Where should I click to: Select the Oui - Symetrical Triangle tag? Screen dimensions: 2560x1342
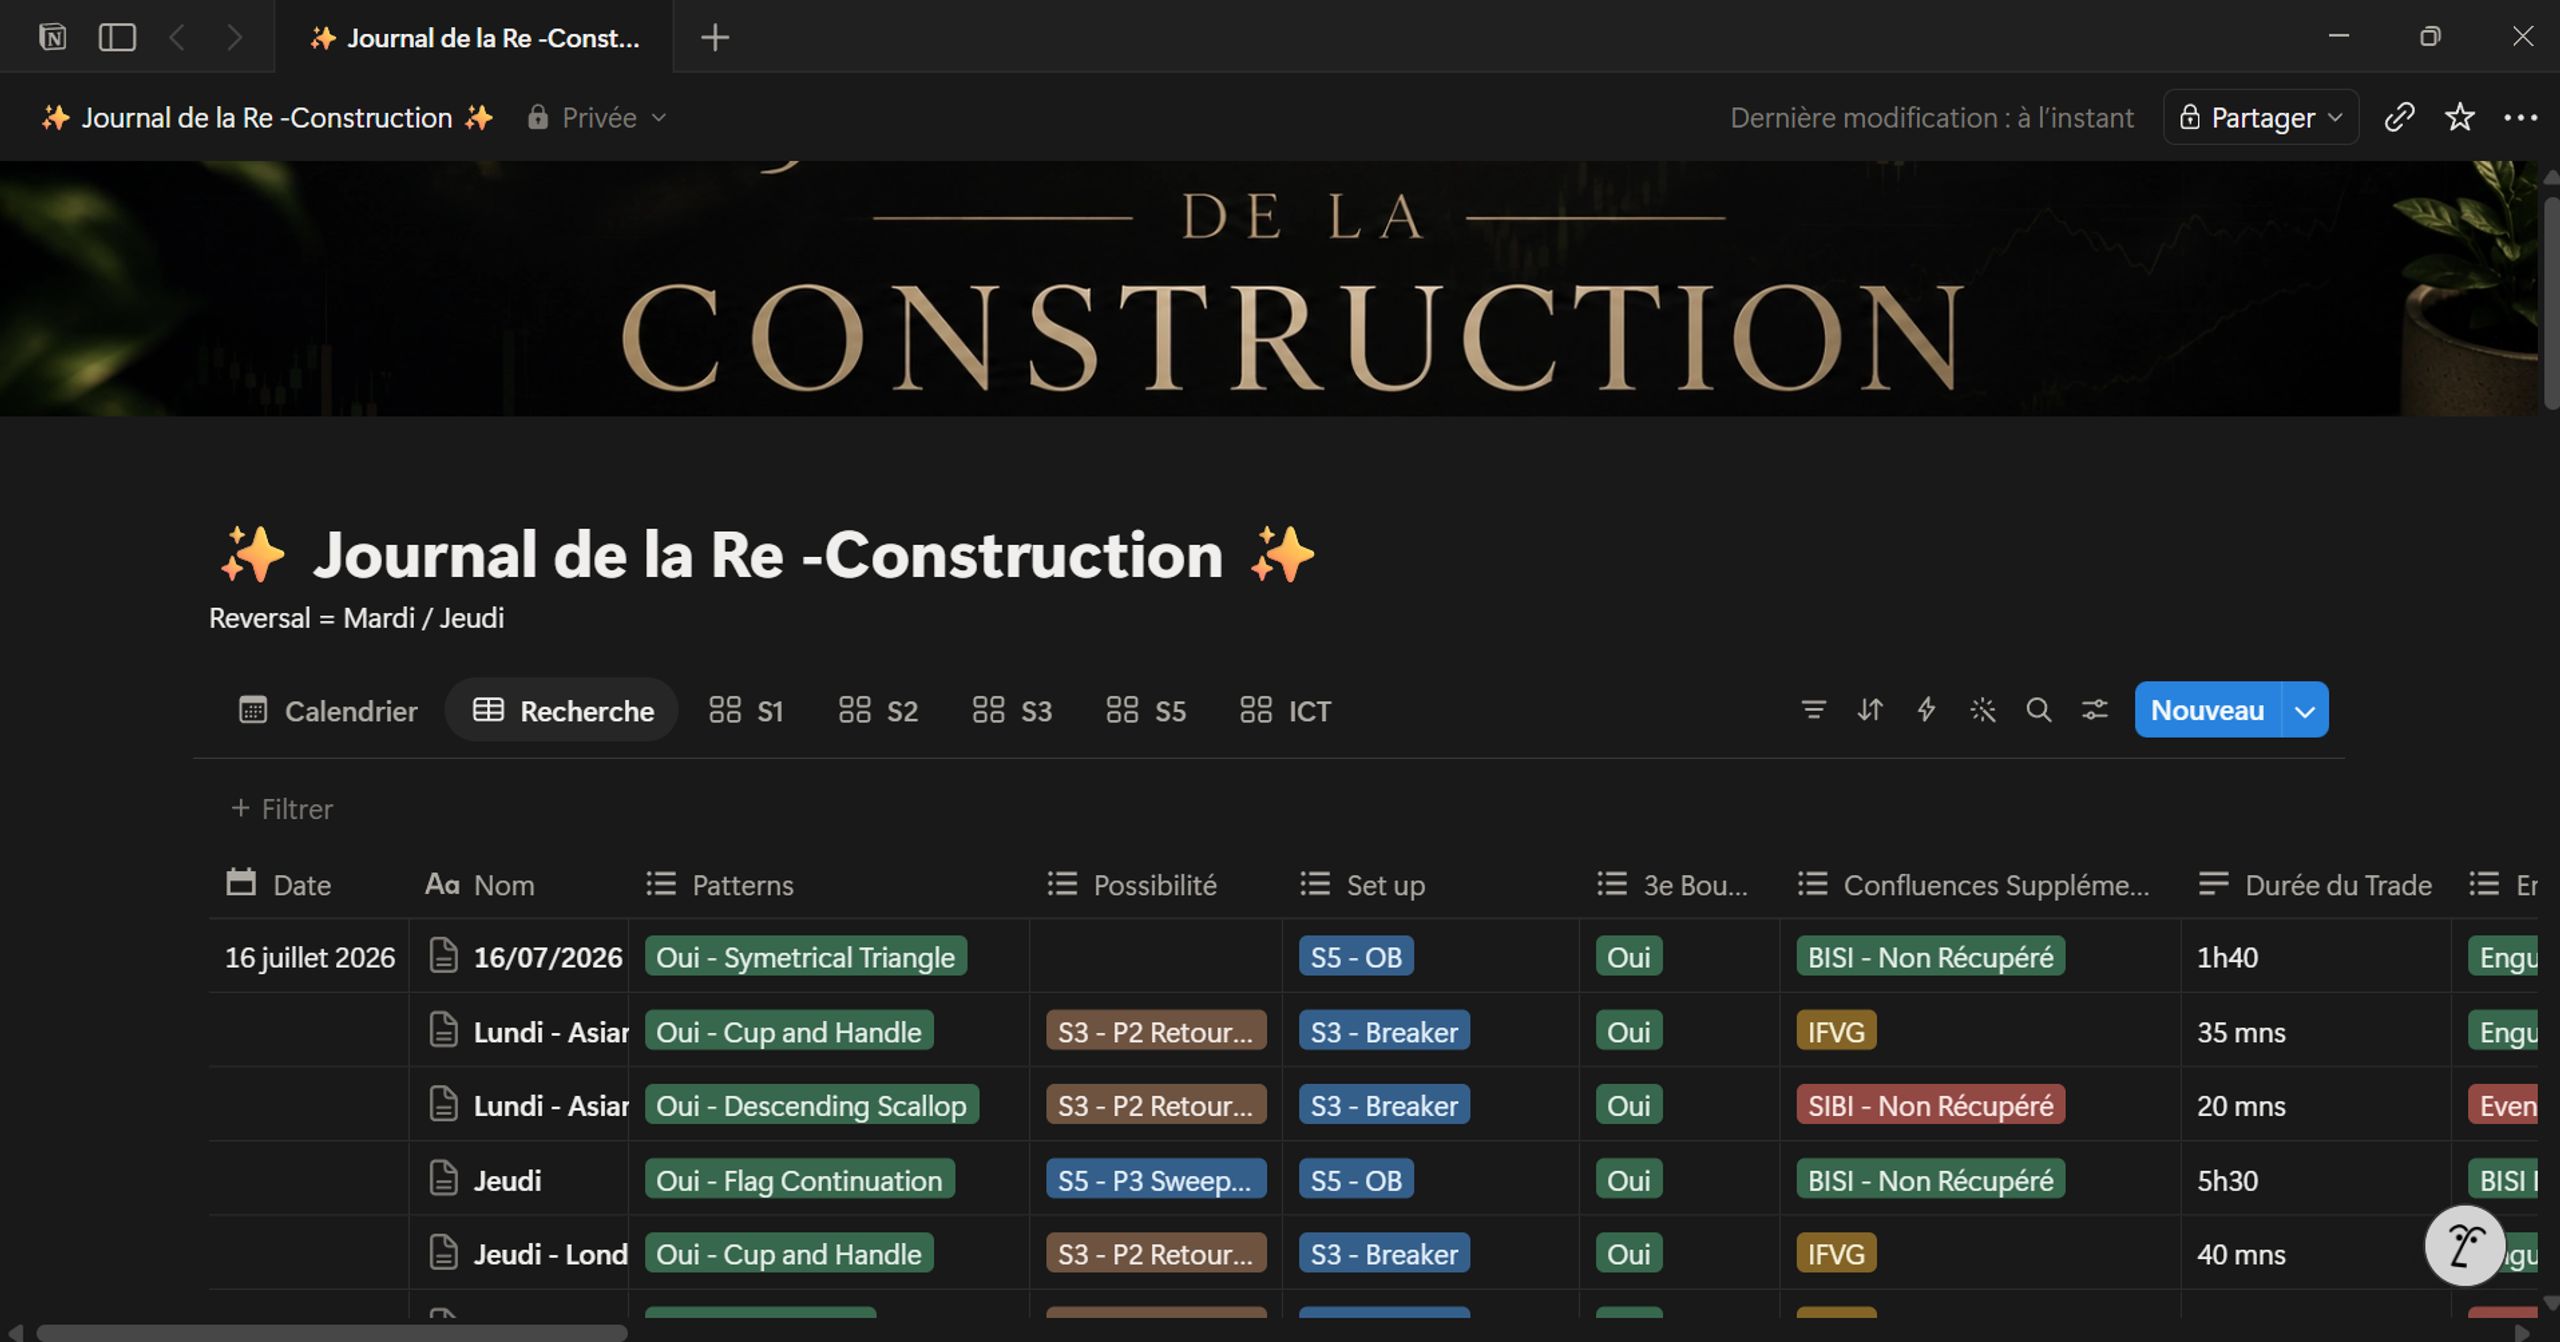pos(805,957)
